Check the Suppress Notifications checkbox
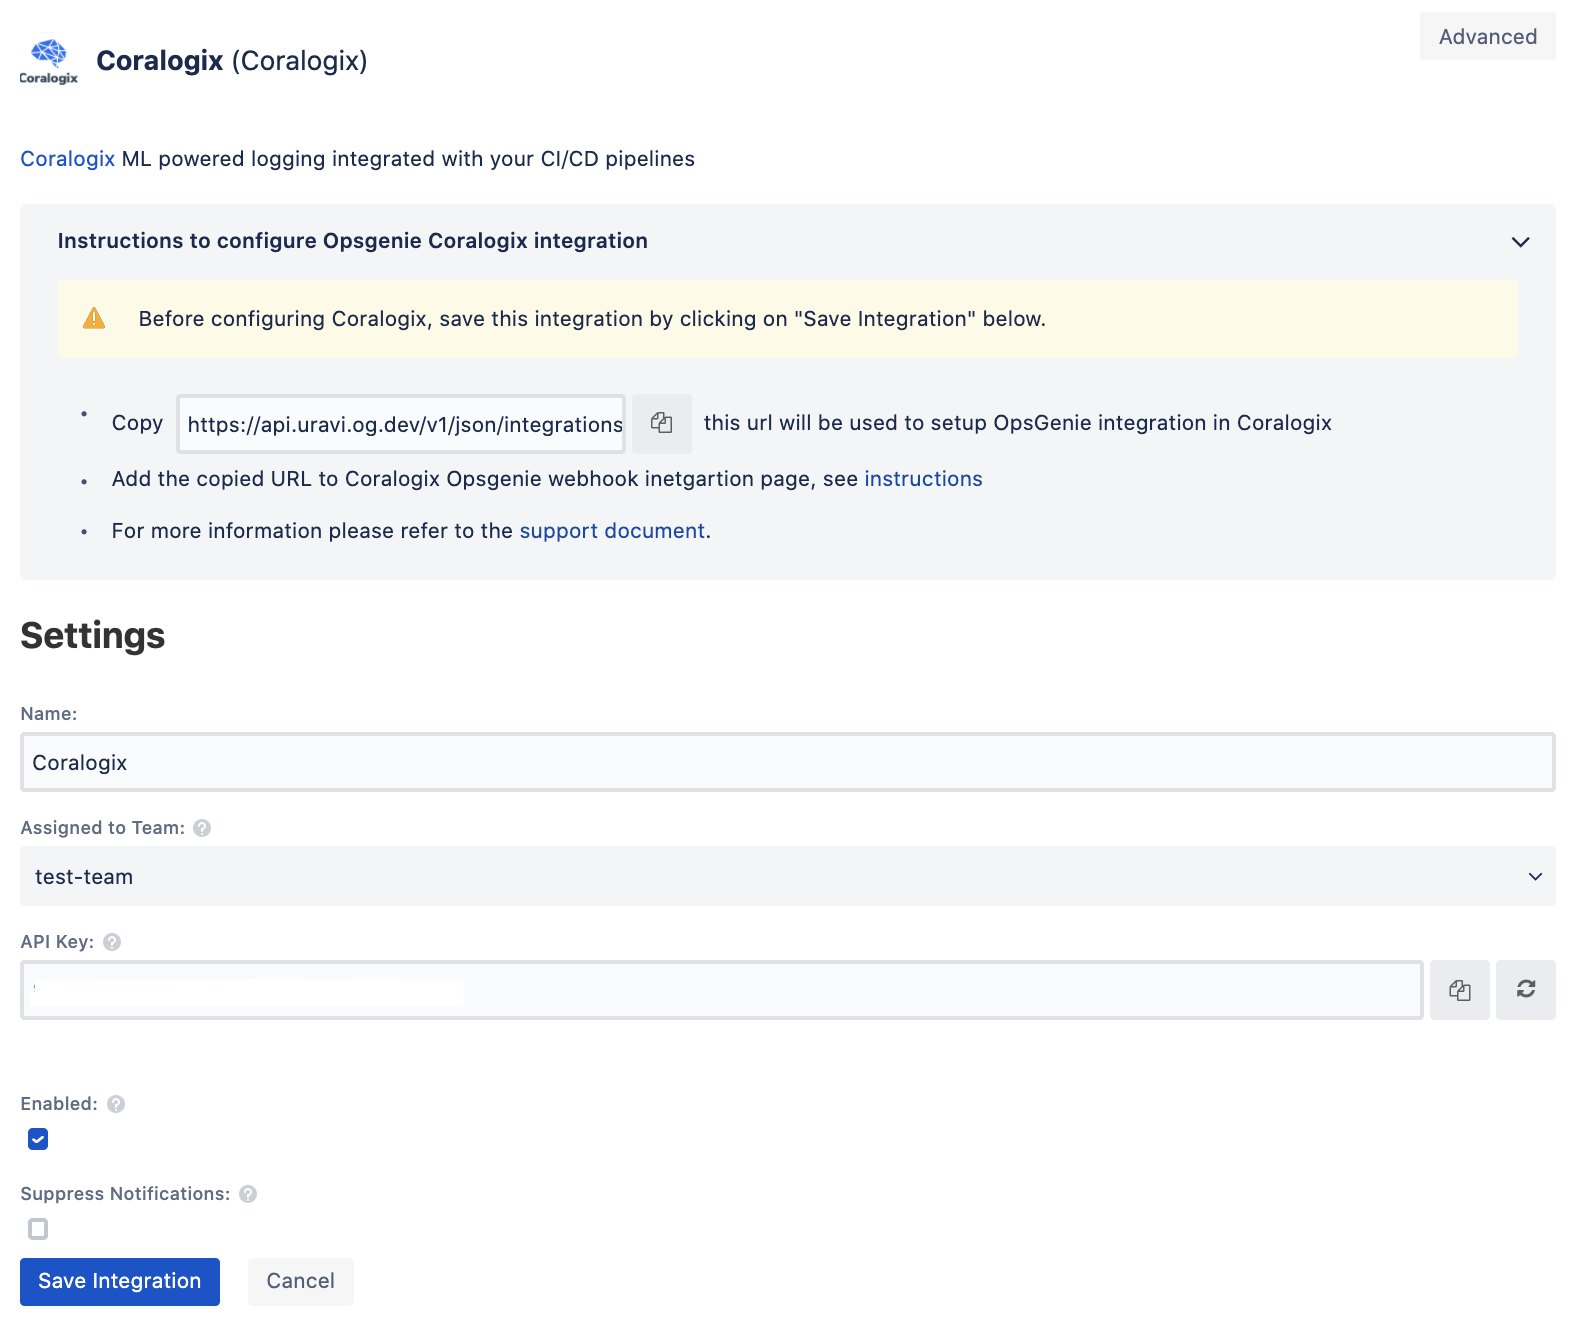 (38, 1229)
